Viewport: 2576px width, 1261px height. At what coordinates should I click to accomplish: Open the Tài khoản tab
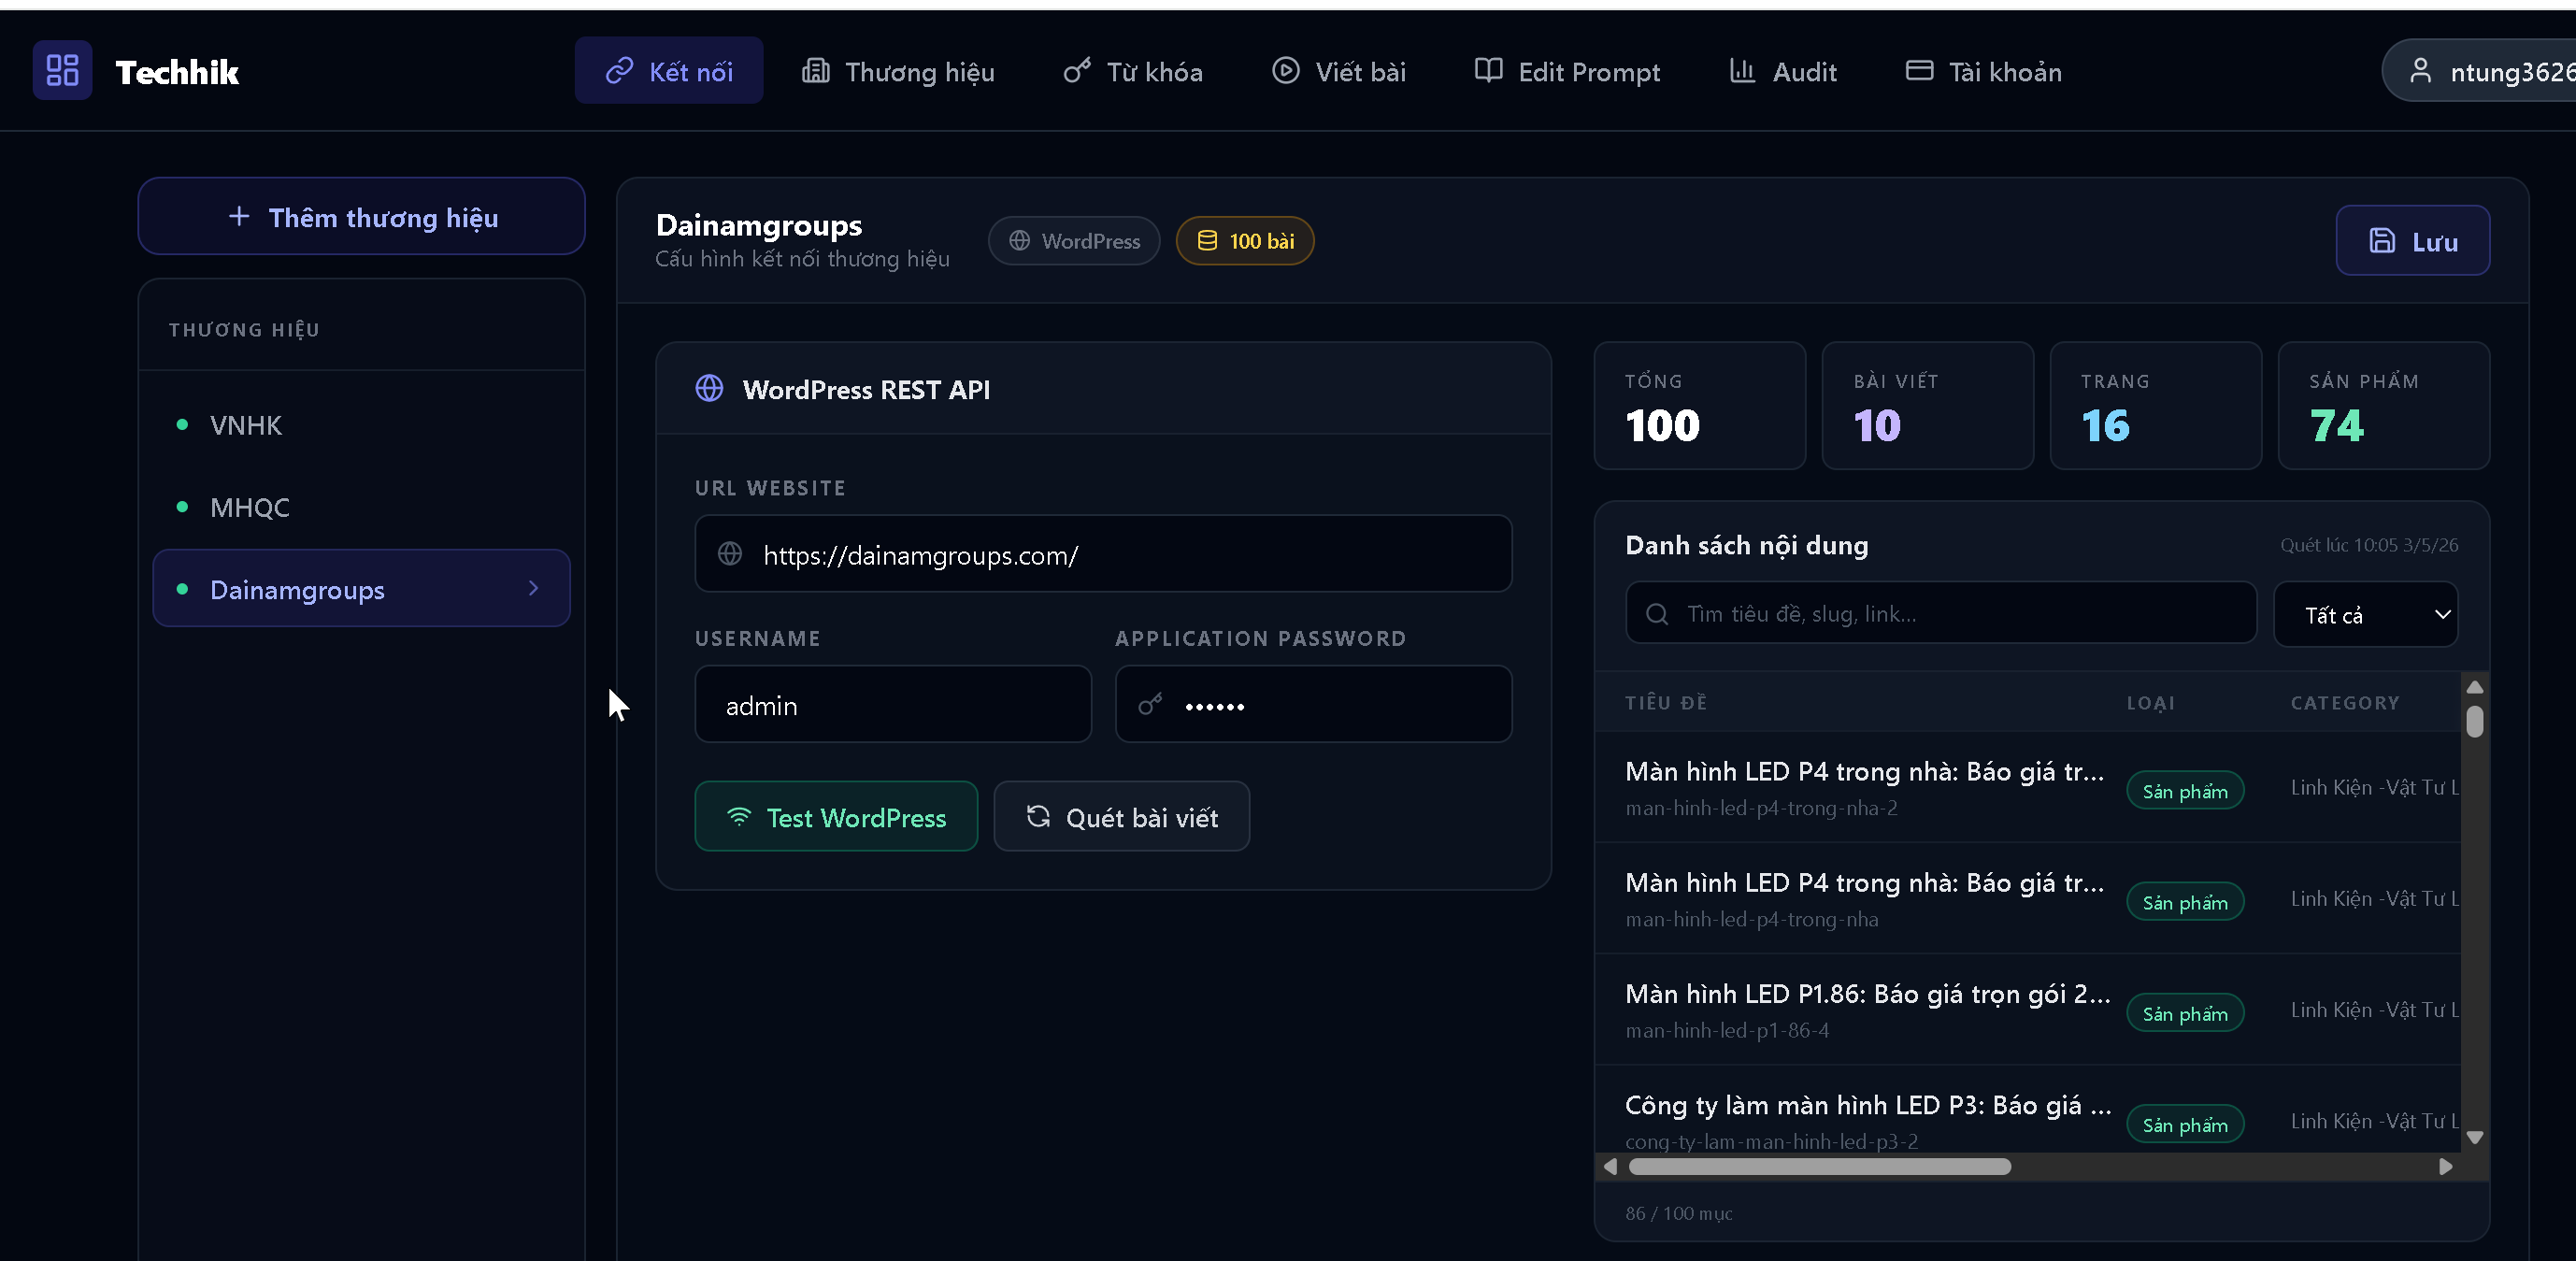1984,71
